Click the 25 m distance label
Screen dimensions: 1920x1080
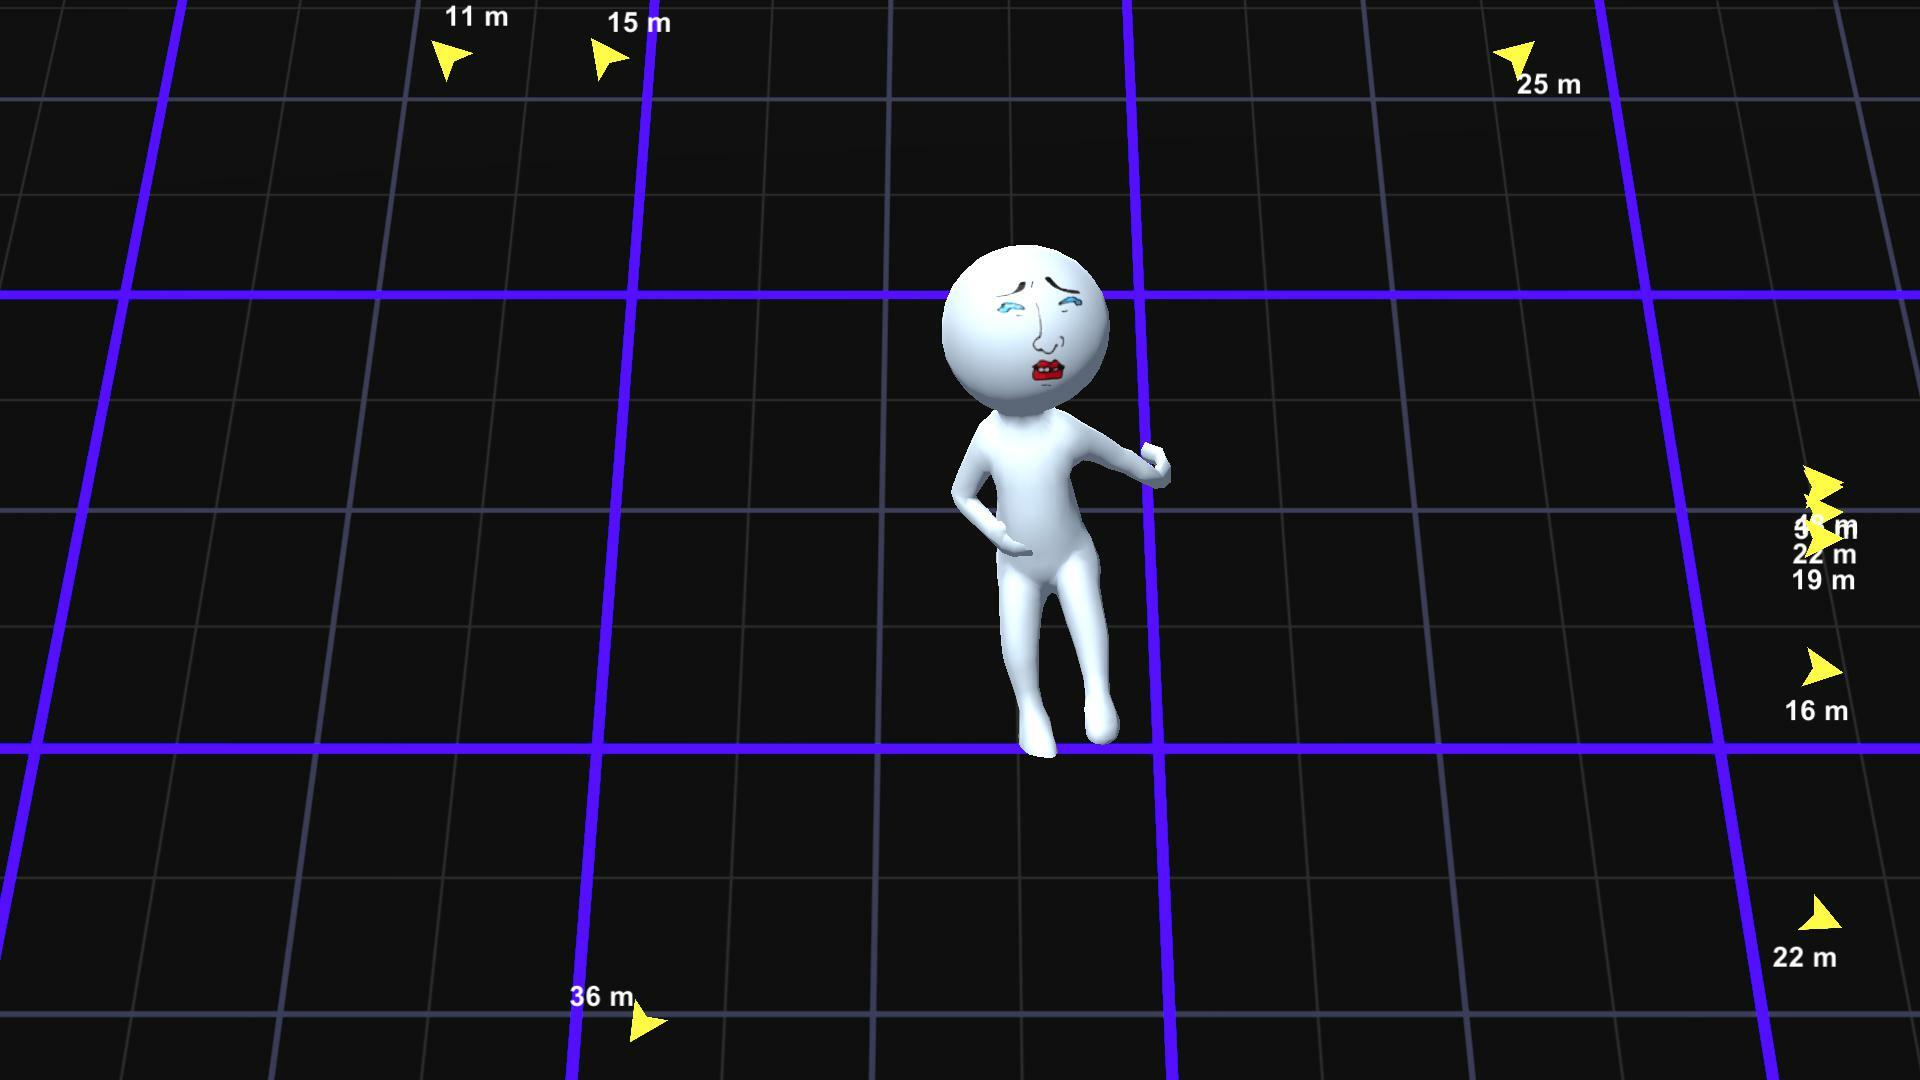click(1549, 86)
